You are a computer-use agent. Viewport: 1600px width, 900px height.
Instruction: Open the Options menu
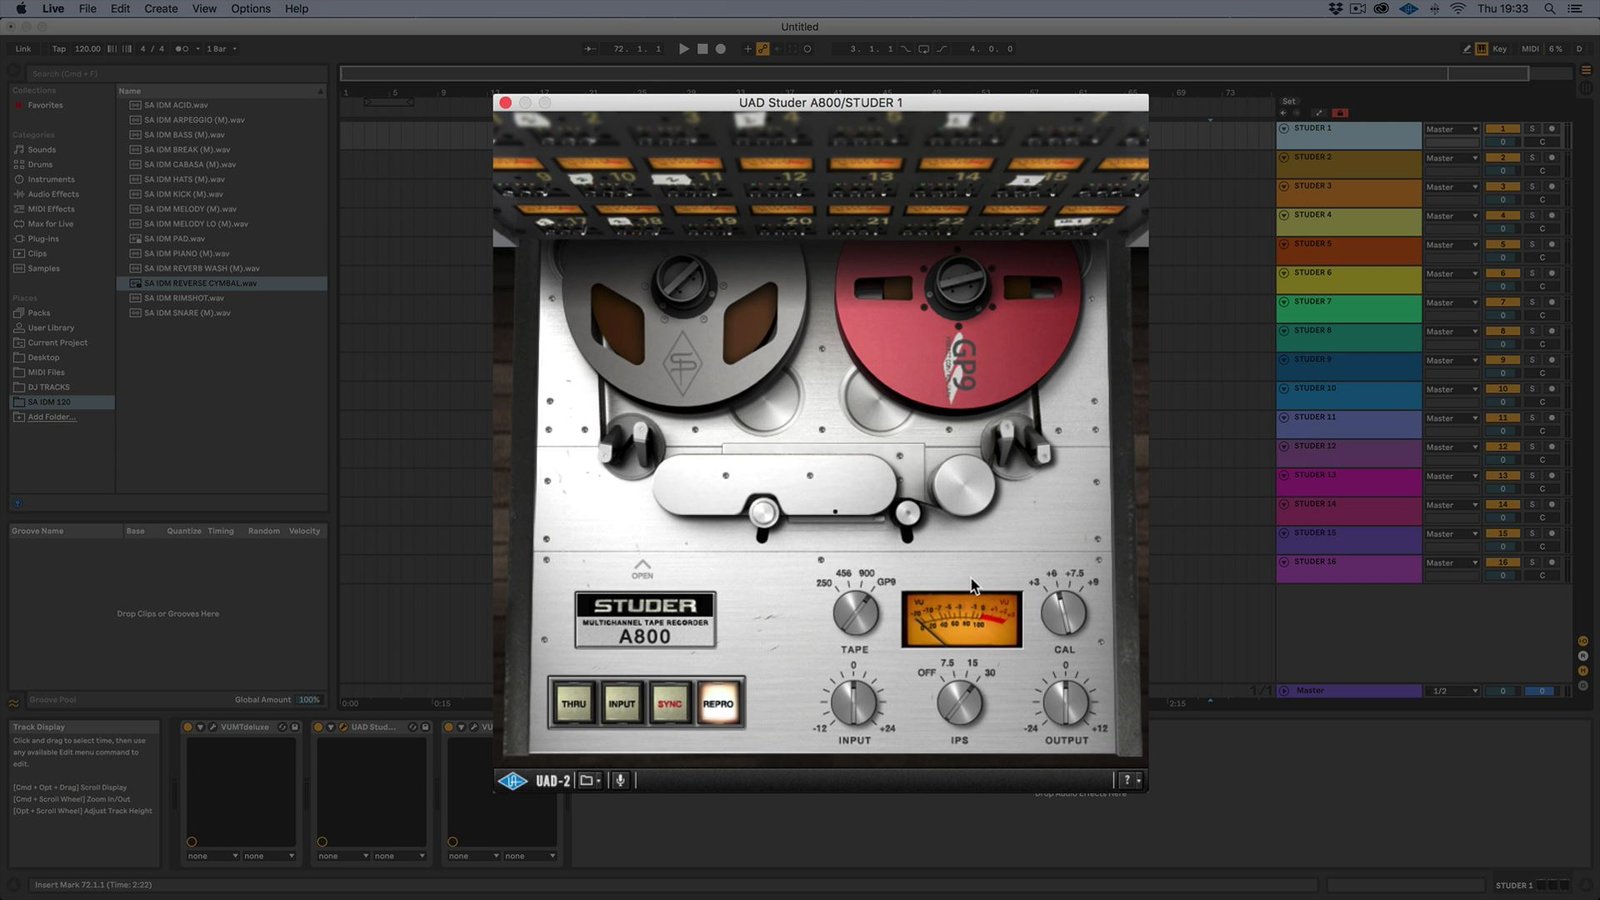pos(250,9)
